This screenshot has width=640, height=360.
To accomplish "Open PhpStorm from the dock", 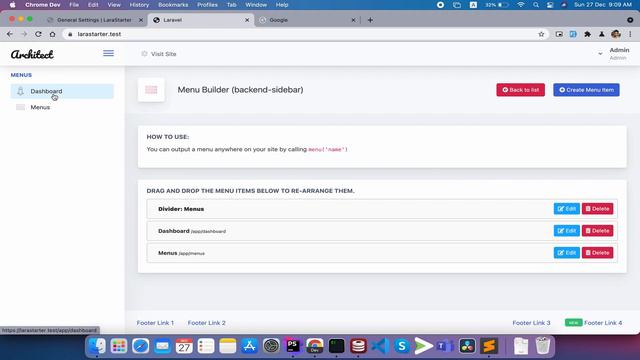I will (293, 346).
